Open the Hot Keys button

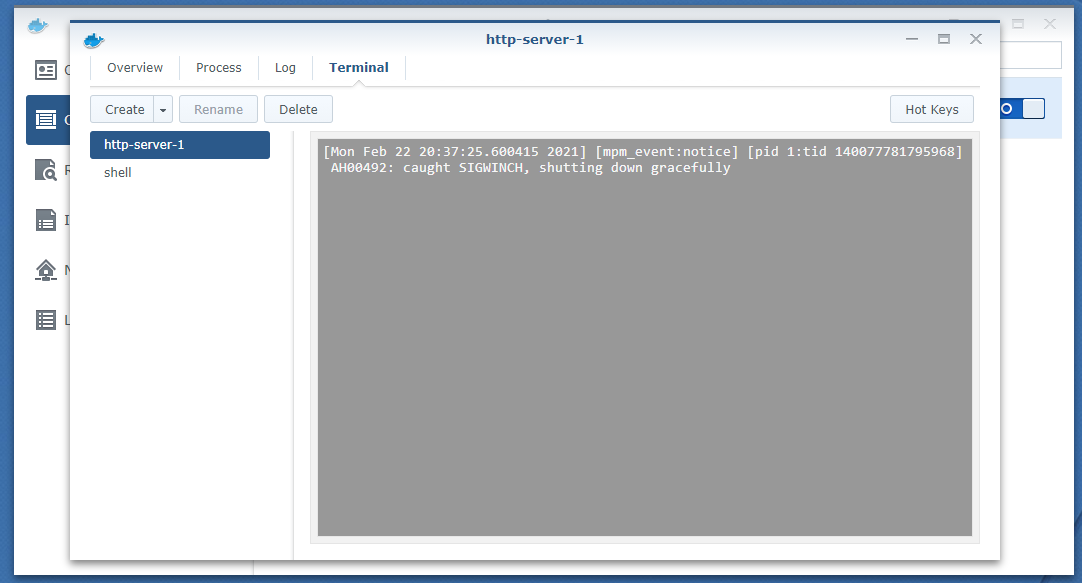coord(932,110)
